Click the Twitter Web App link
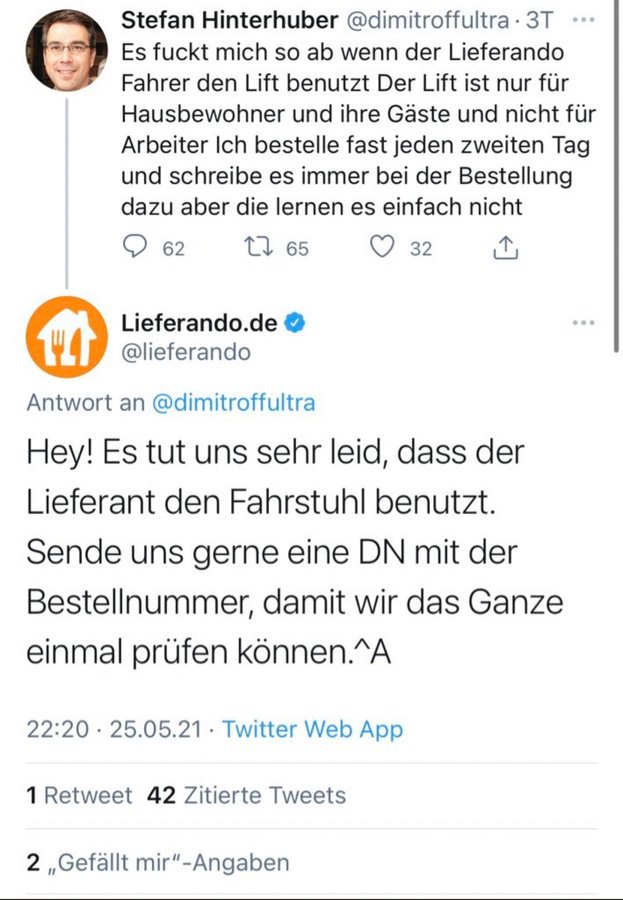Viewport: 623px width, 900px height. tap(312, 729)
